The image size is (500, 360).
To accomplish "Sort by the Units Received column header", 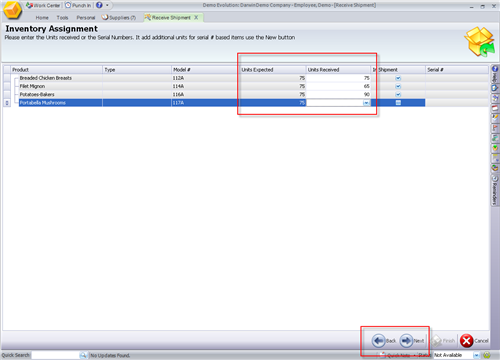I will (x=338, y=70).
